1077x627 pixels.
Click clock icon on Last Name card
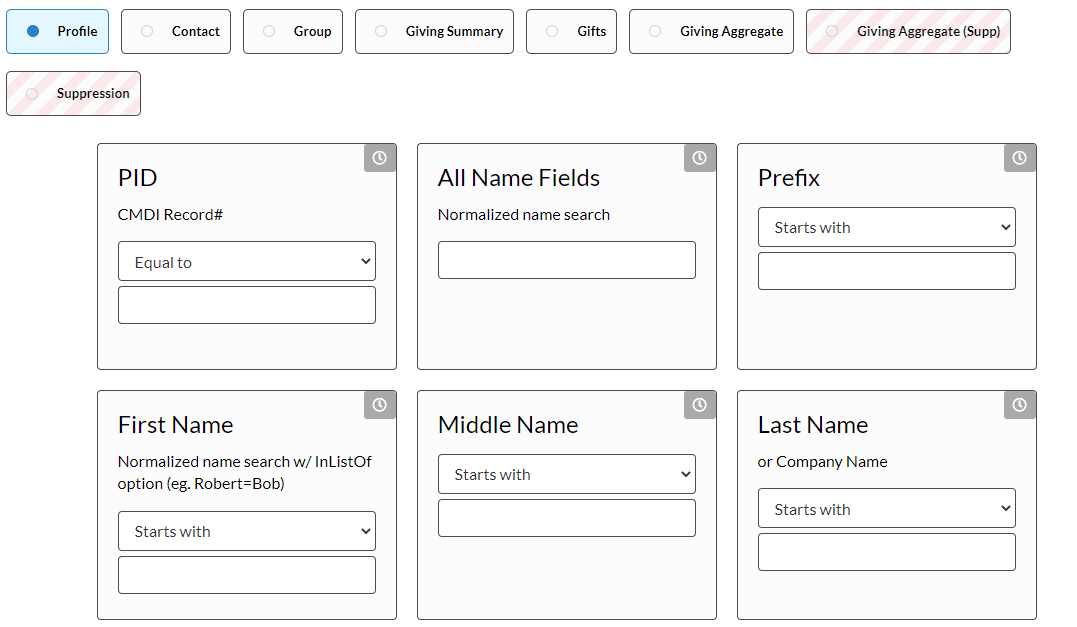coord(1020,405)
